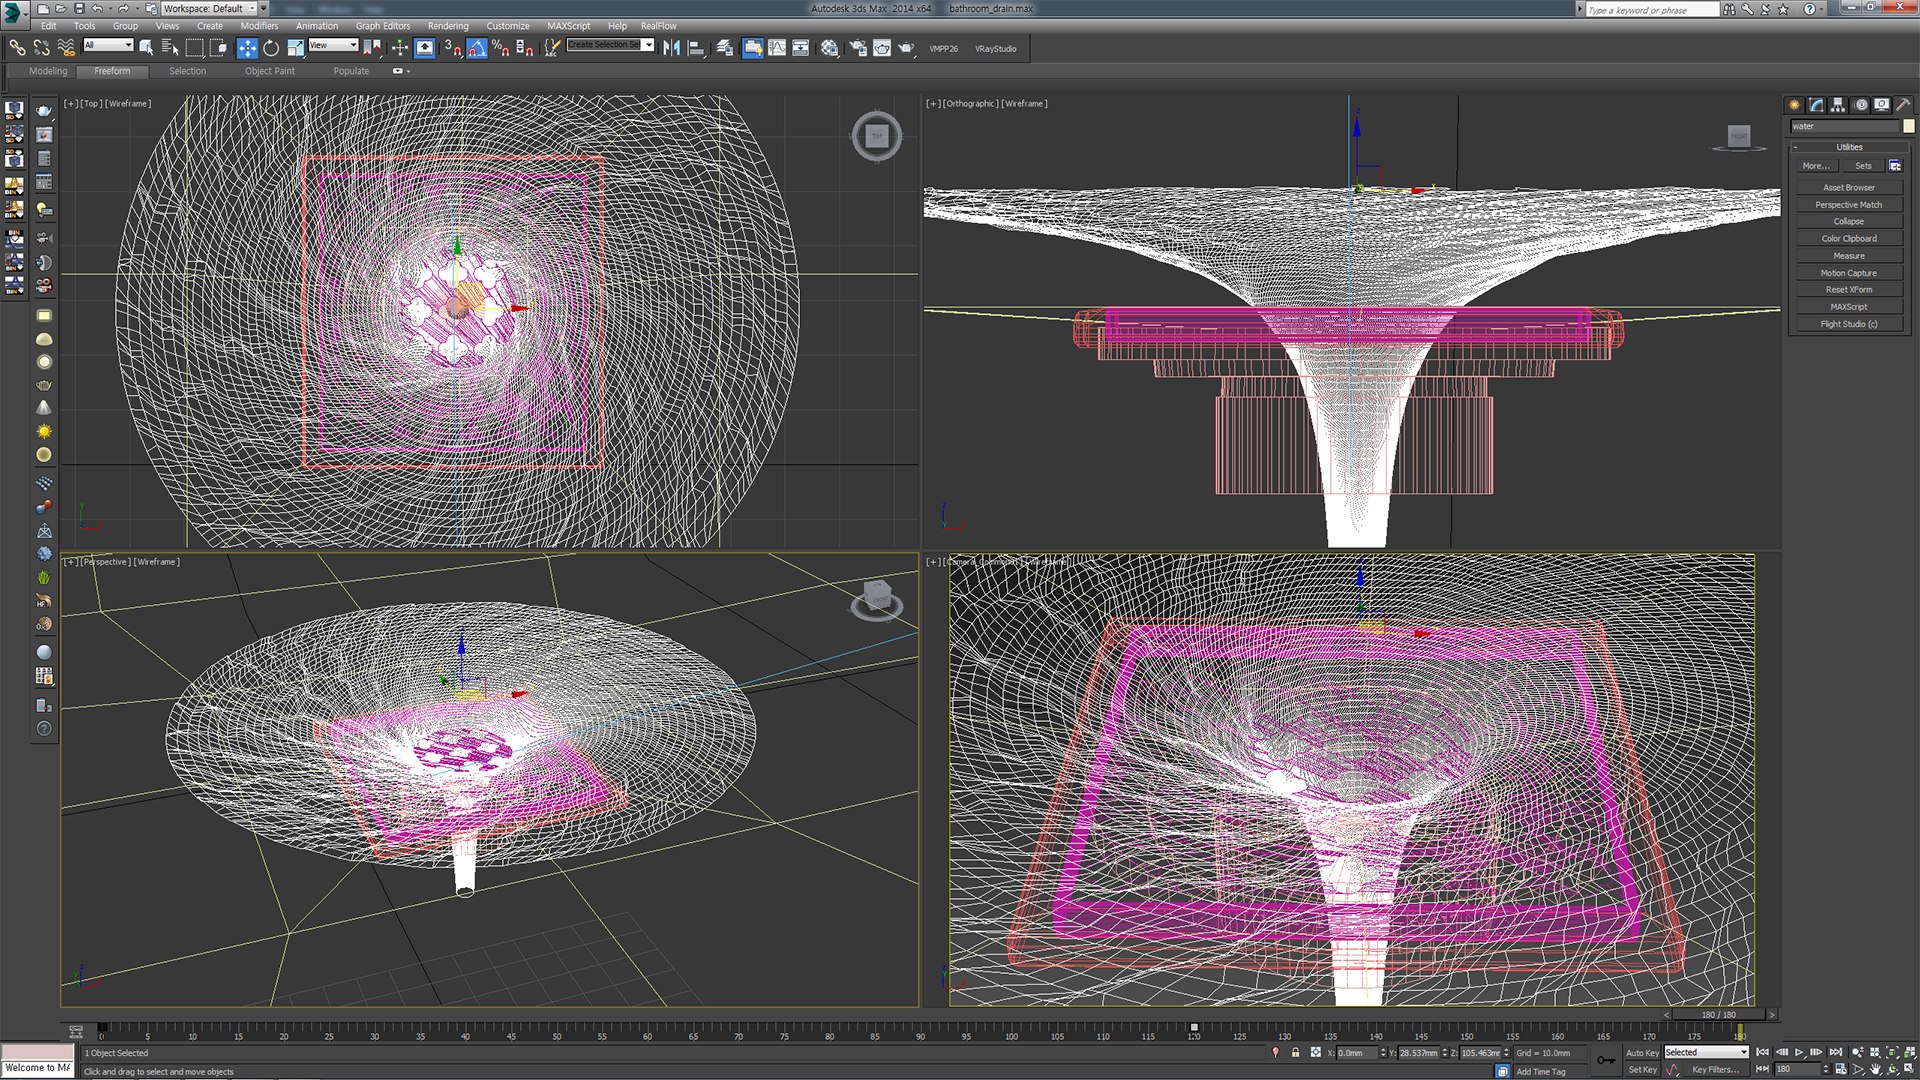Activate the Select and Rotate tool
This screenshot has width=1920, height=1080.
tap(271, 48)
